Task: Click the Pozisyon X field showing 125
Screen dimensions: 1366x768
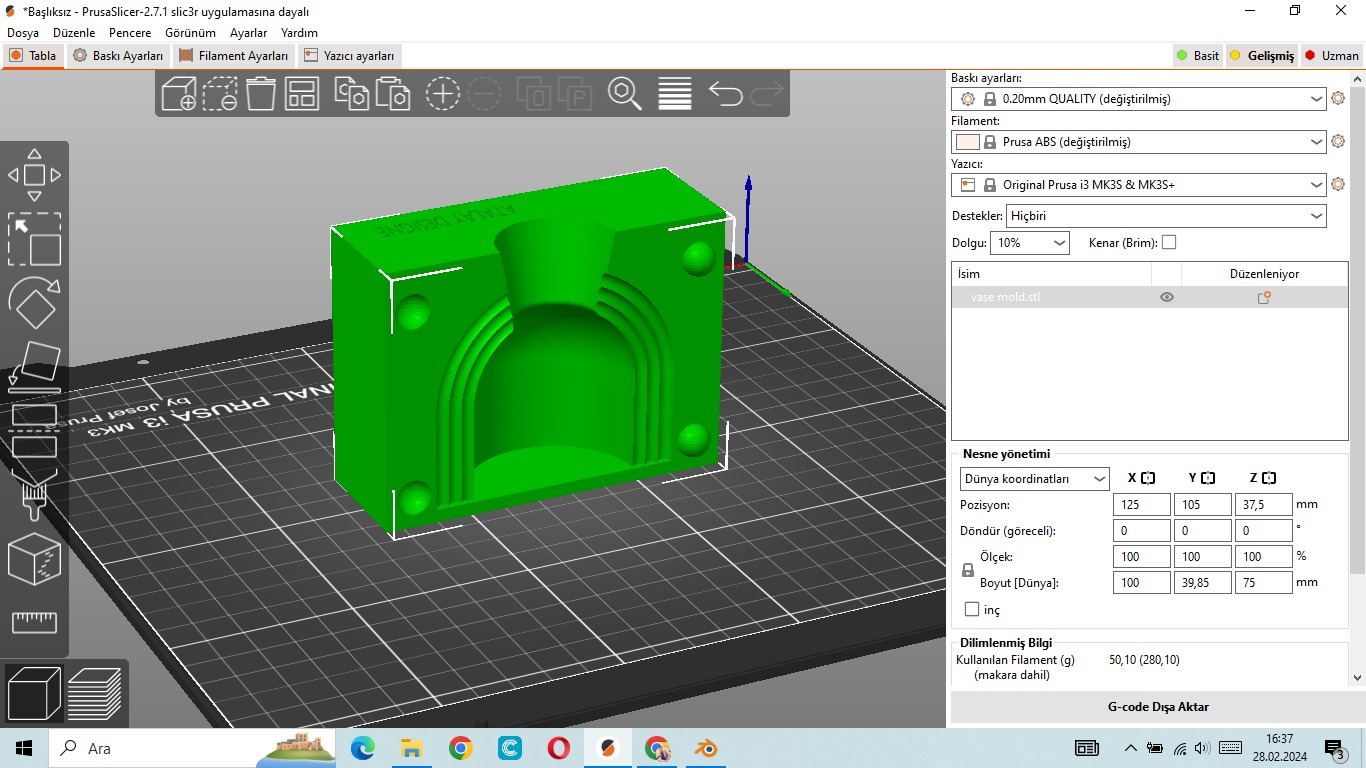Action: tap(1141, 505)
